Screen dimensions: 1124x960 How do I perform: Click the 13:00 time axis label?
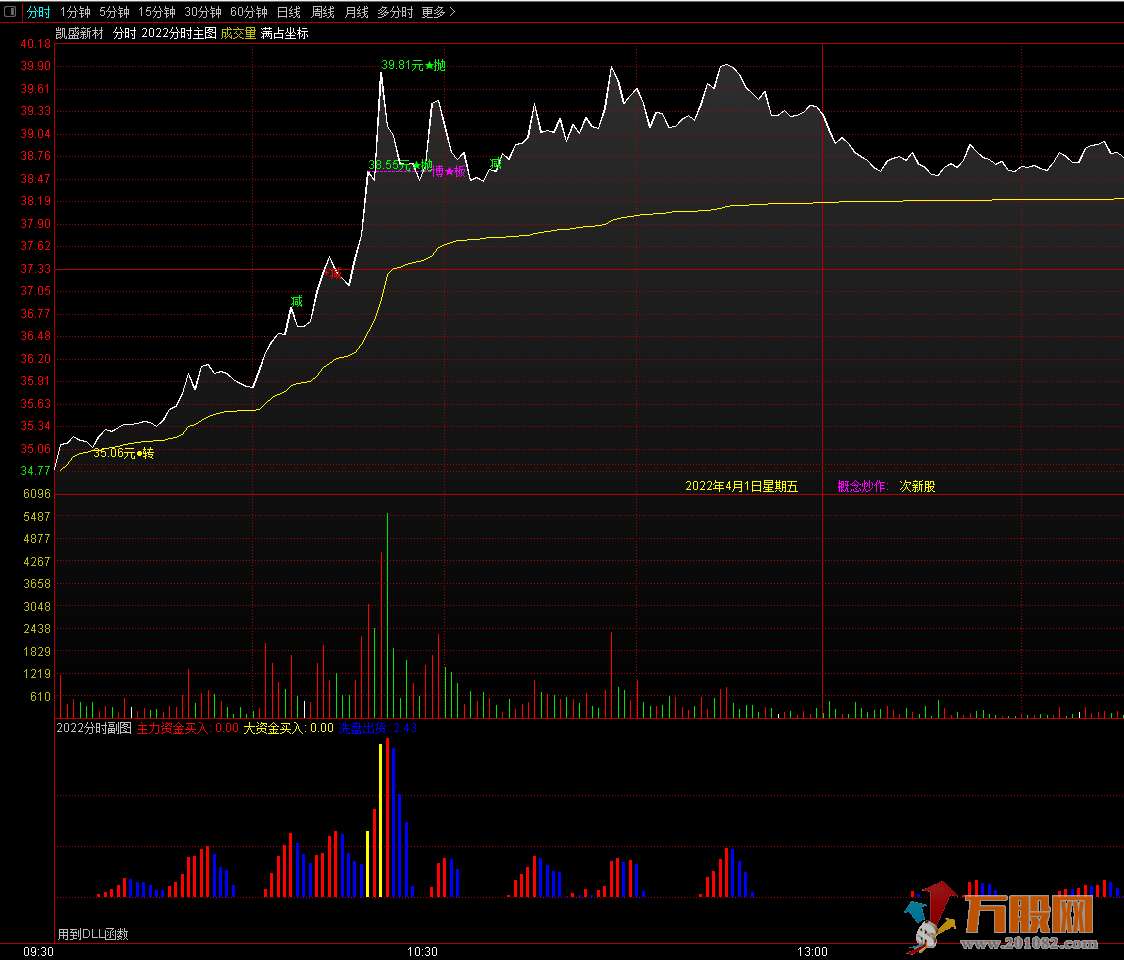[812, 951]
